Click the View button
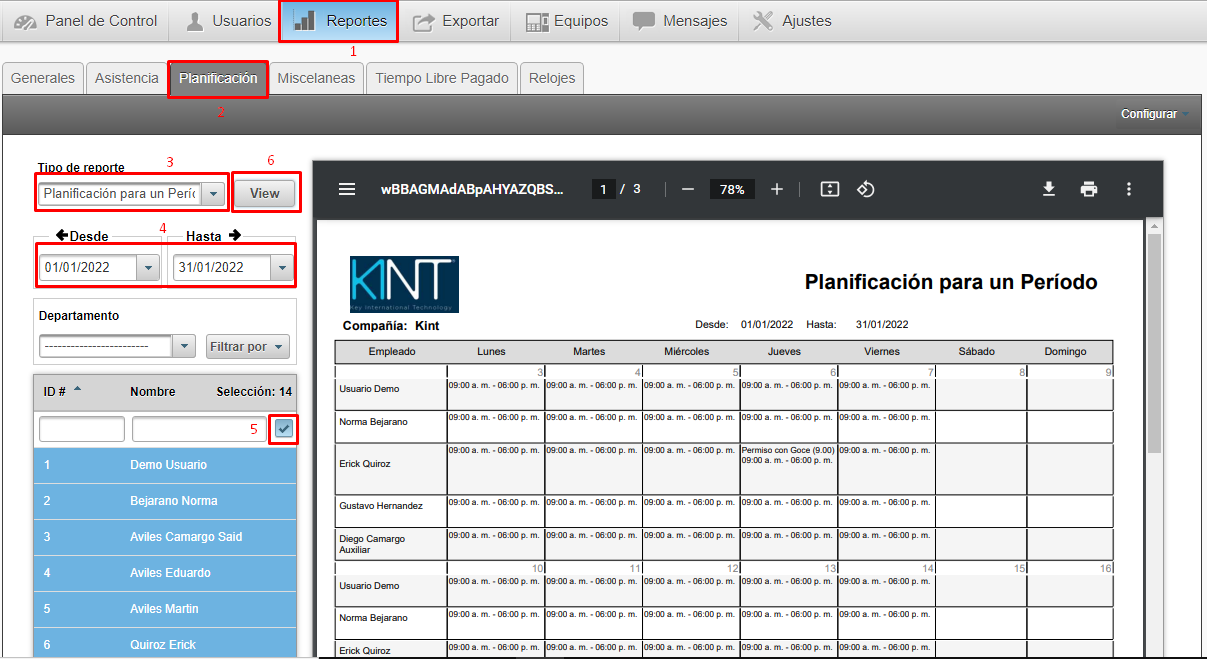The image size is (1207, 659). (265, 194)
